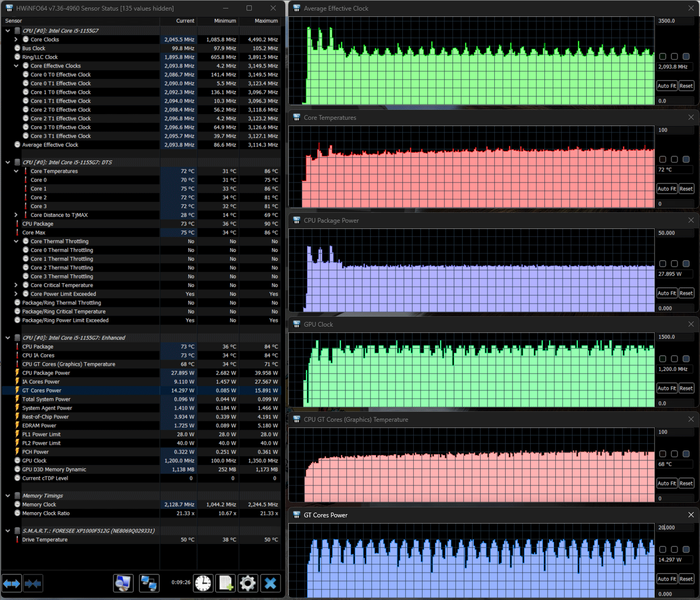700x600 pixels.
Task: Collapse the Core Effective Clocks group
Action: click(x=16, y=66)
